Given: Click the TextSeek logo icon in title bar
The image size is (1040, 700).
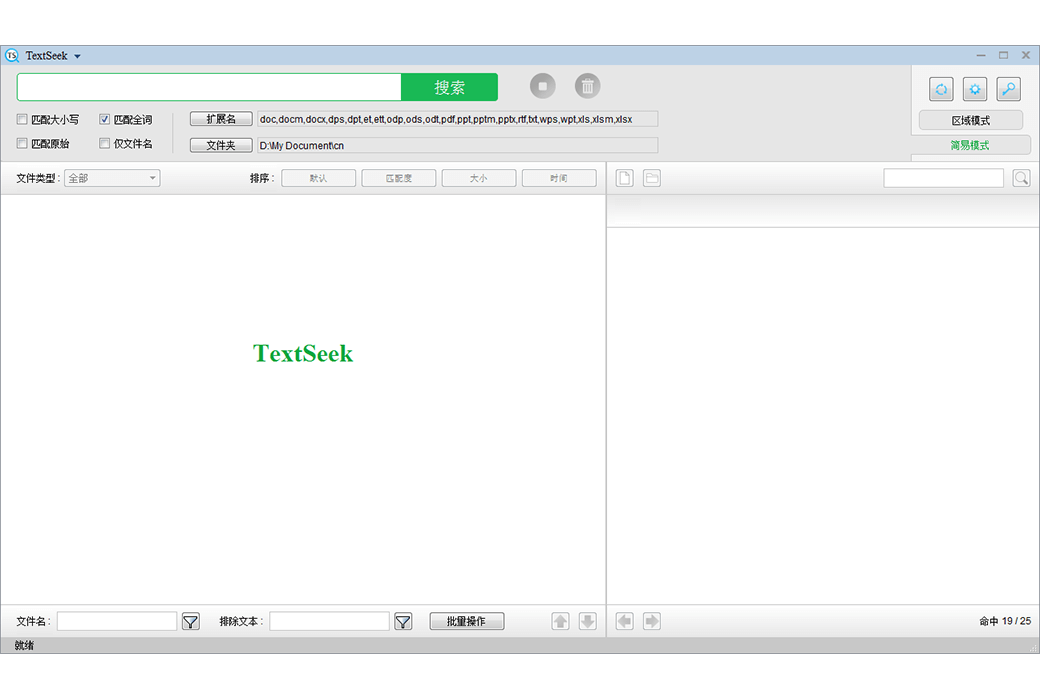Looking at the screenshot, I should (12, 56).
